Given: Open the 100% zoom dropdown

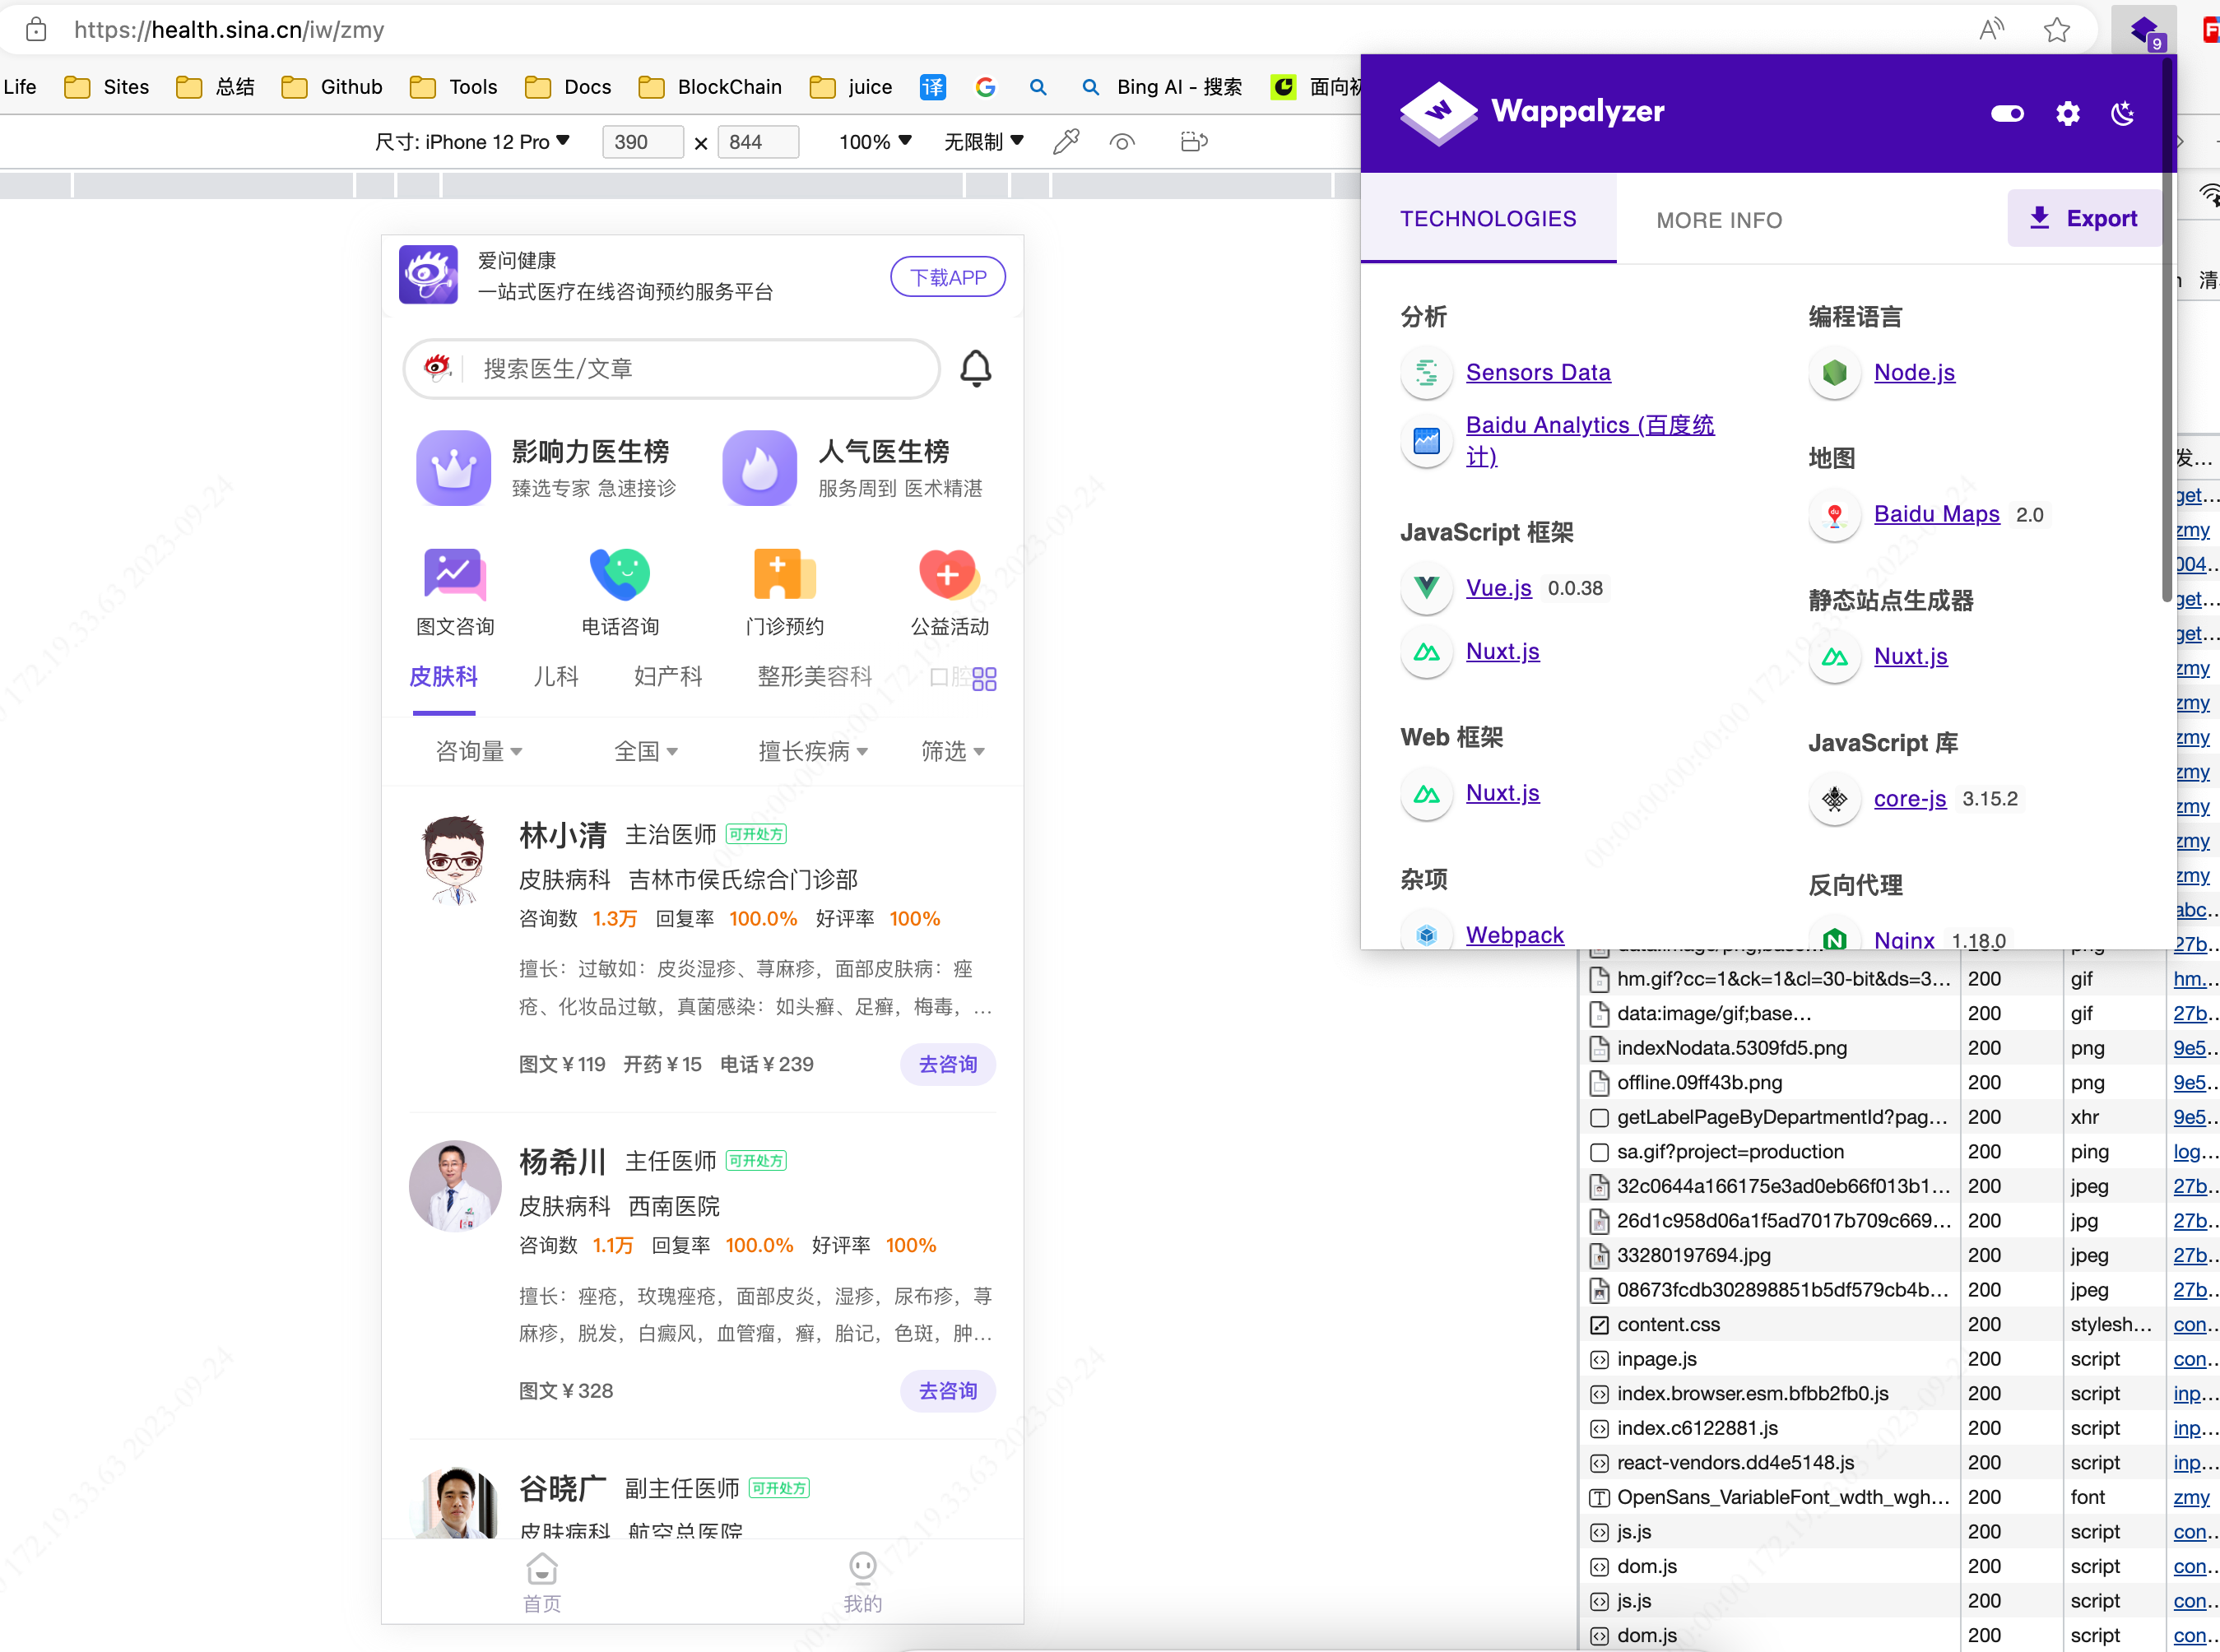Looking at the screenshot, I should [x=875, y=142].
